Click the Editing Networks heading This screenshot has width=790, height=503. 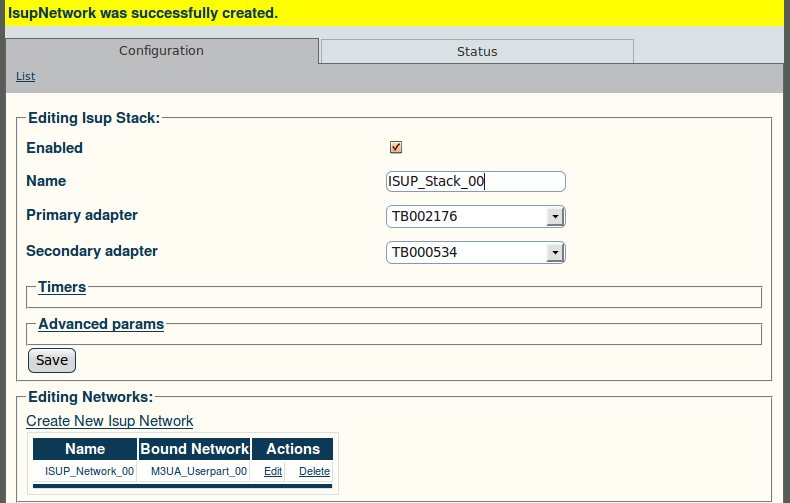click(90, 397)
